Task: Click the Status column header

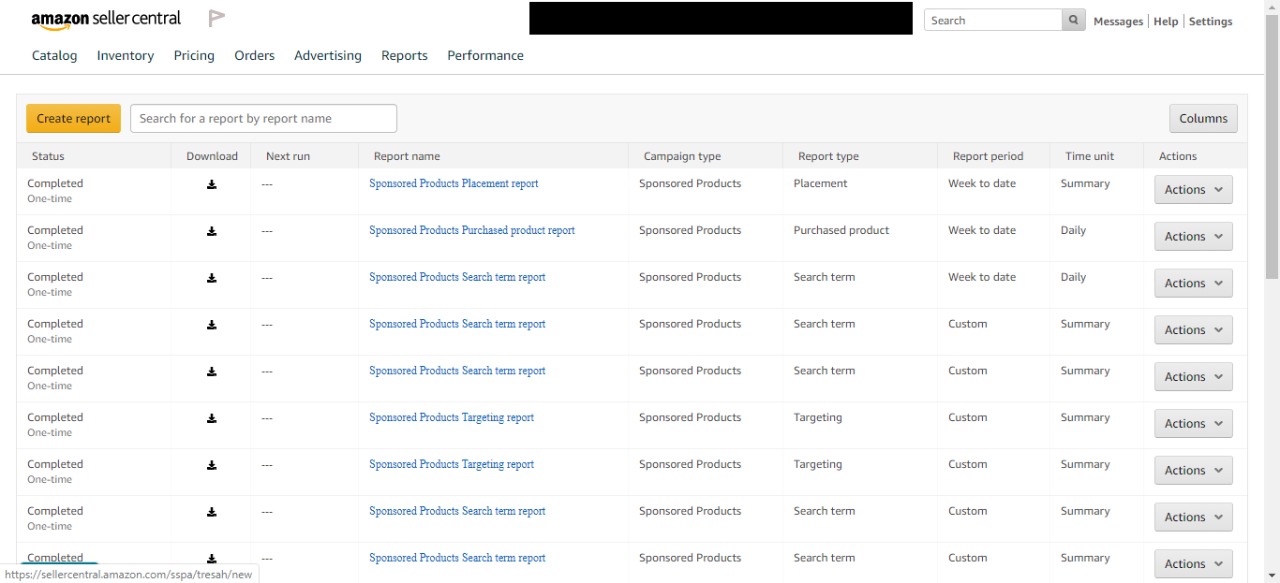Action: coord(48,156)
